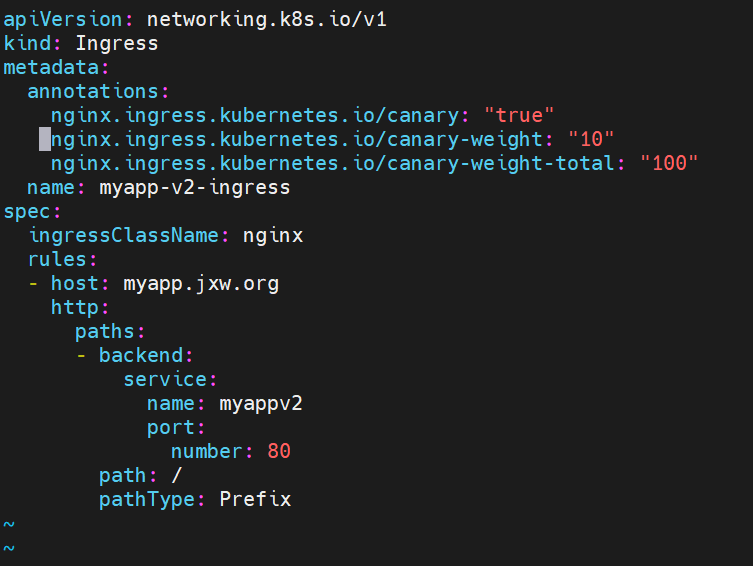Image resolution: width=753 pixels, height=566 pixels.
Task: Select the myapp-v2-ingress value
Action: click(195, 188)
